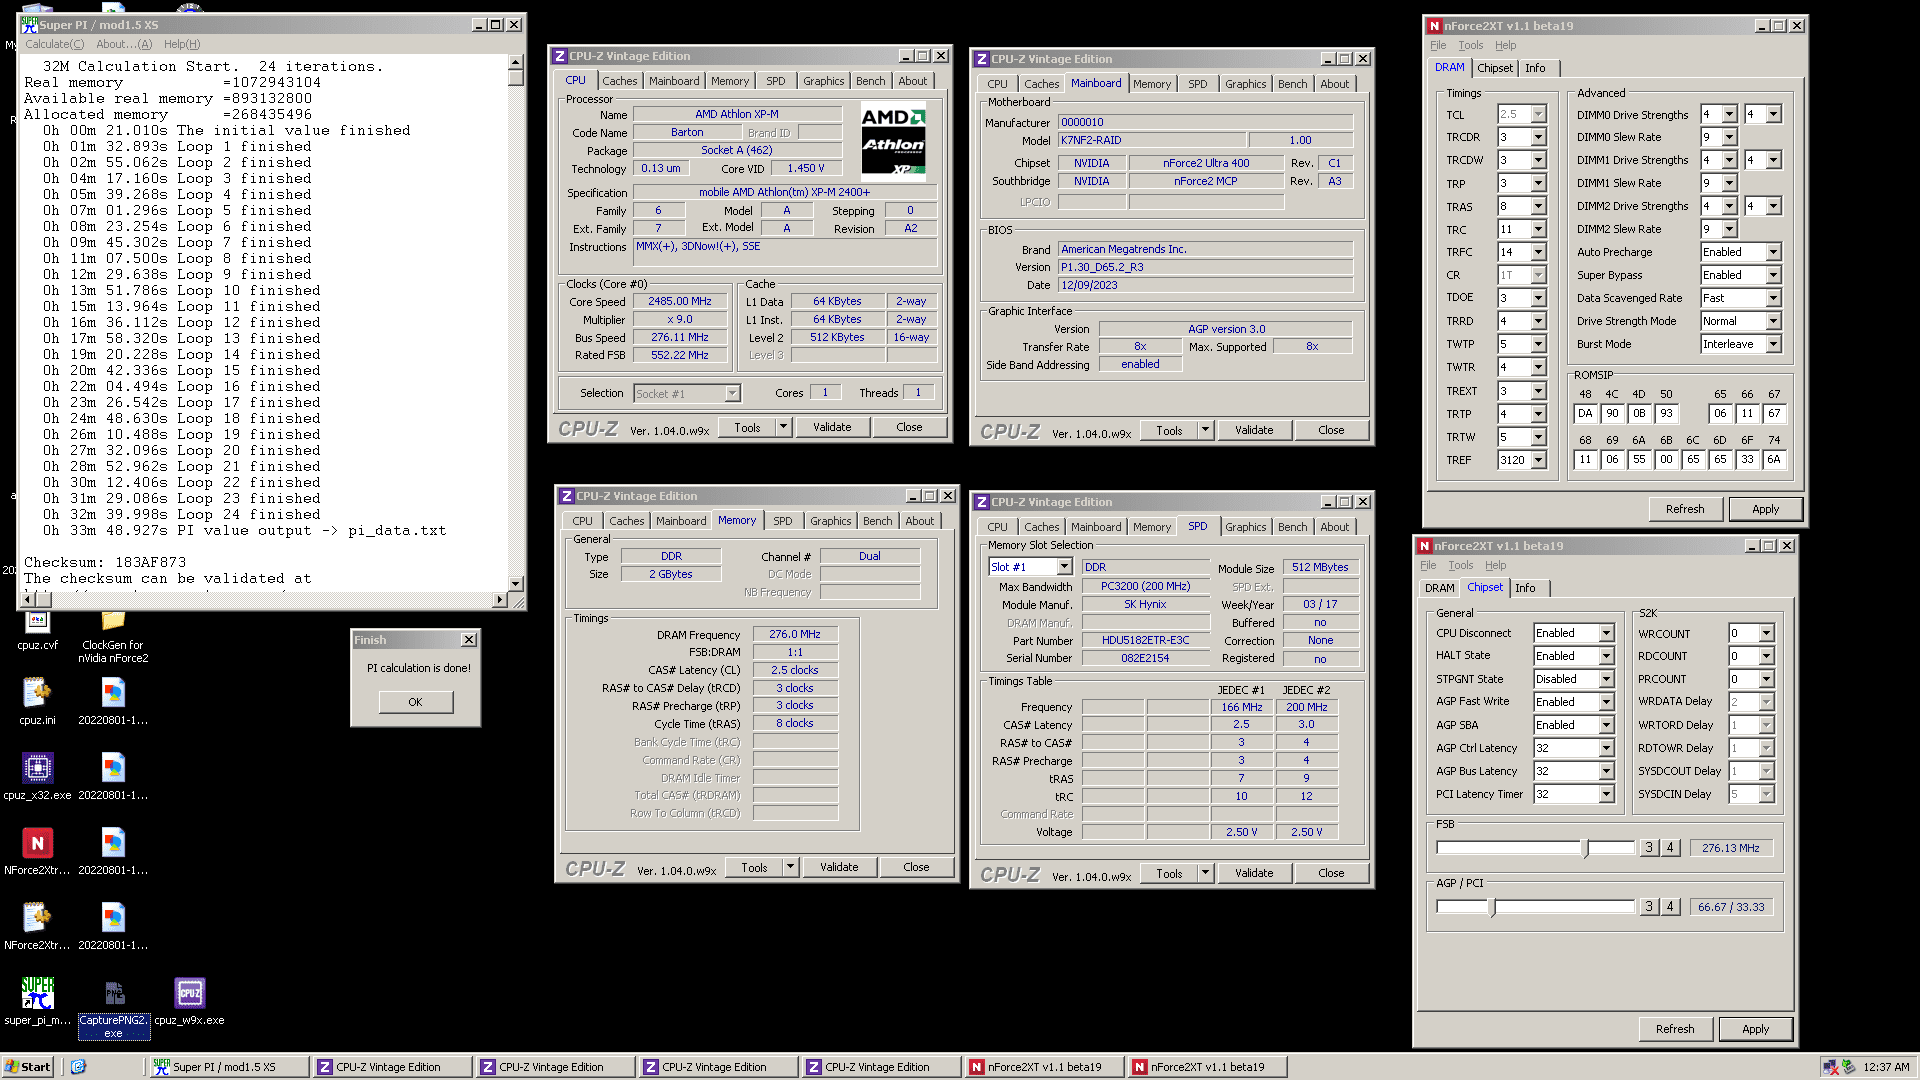Switch to Caches tab in CPU-Z processor window
This screenshot has height=1080, width=1920.
(x=619, y=81)
